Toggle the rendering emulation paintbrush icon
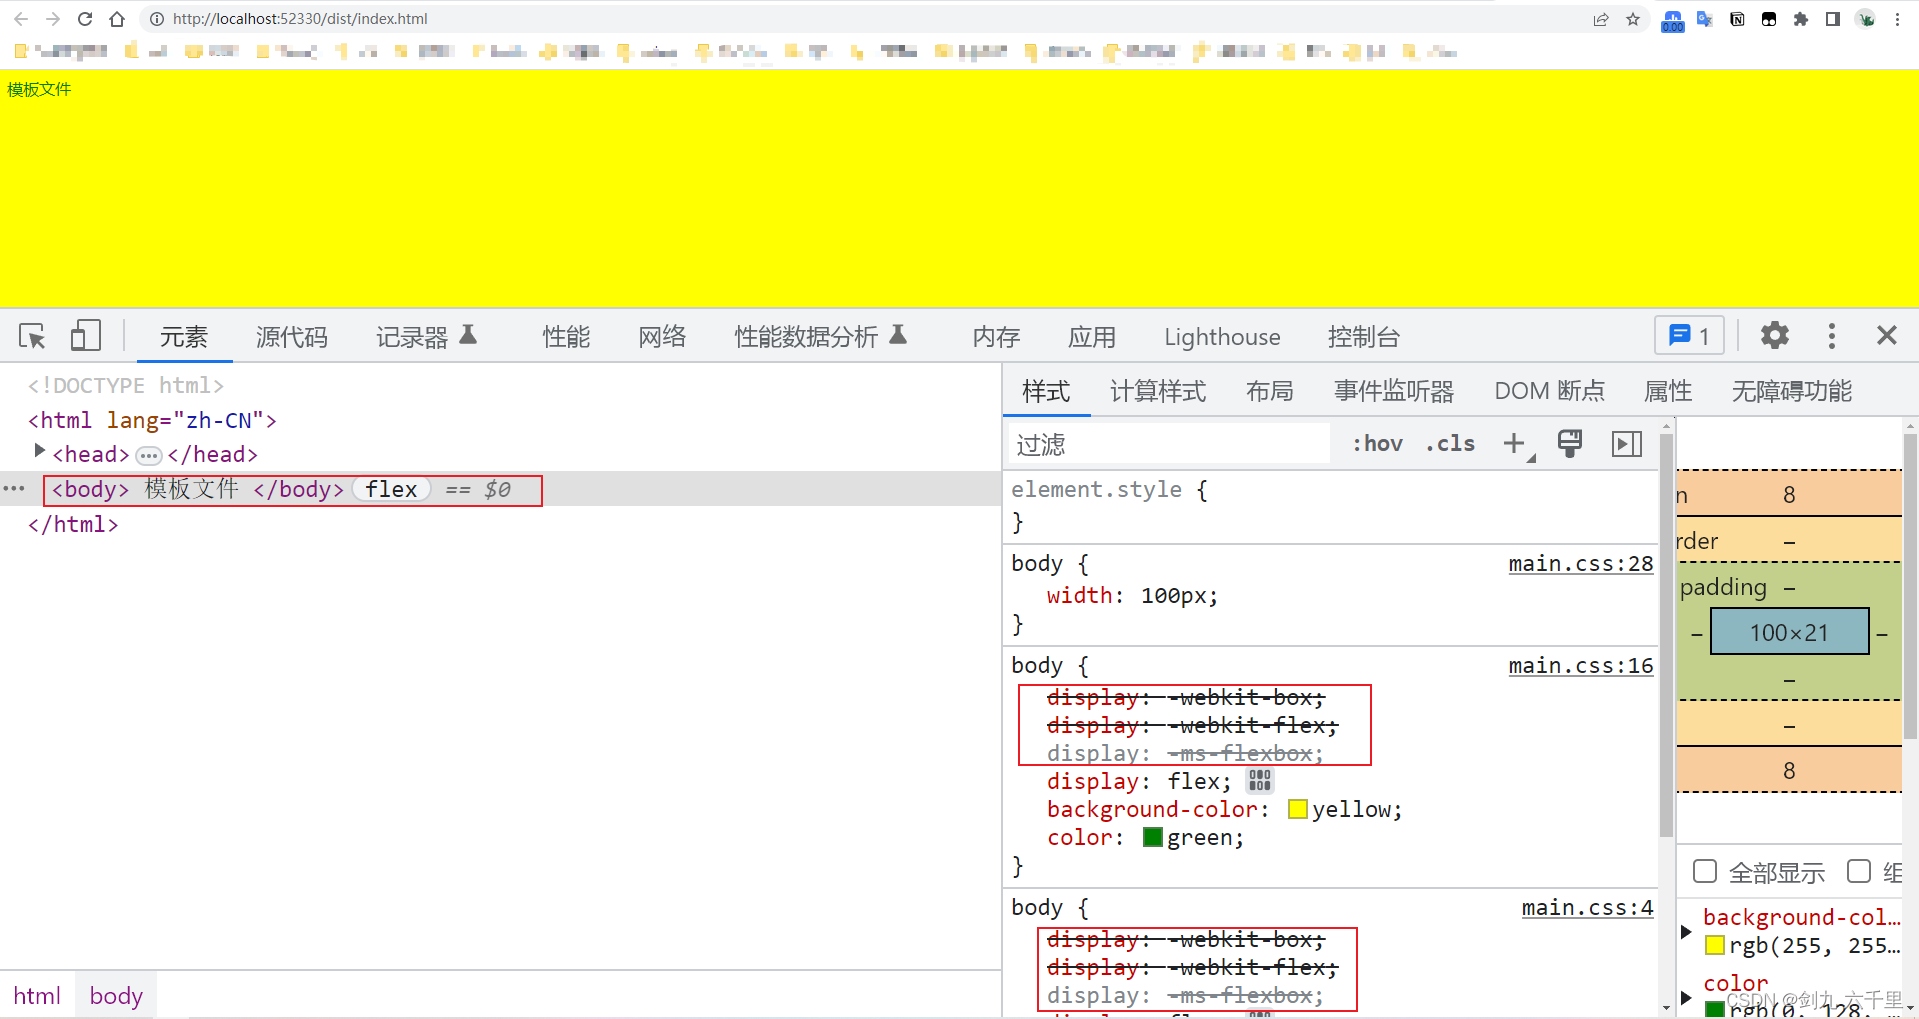Screen dimensions: 1919x1019 (1570, 443)
